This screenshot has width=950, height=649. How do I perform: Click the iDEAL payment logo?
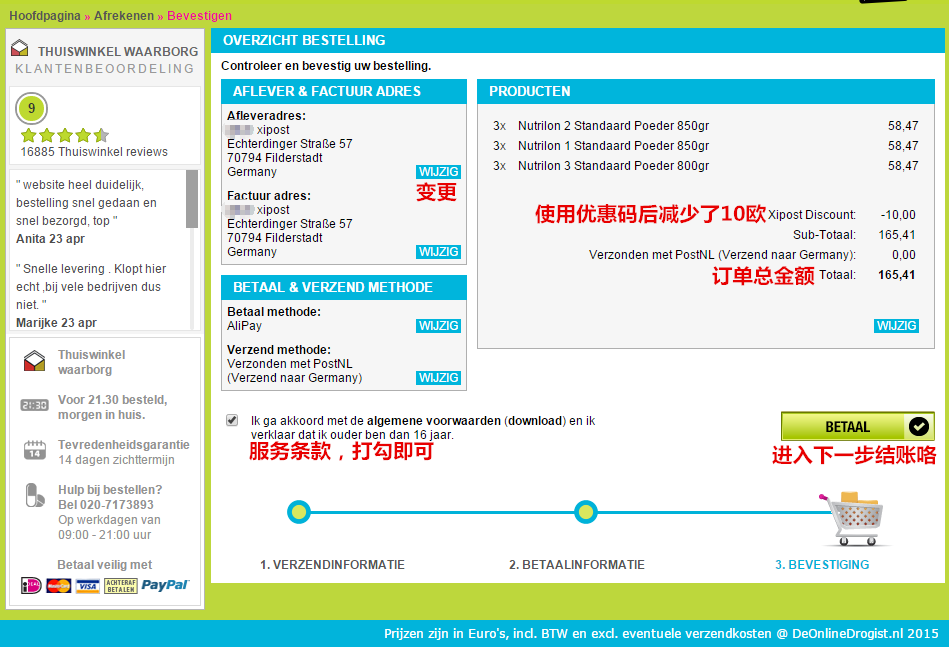pos(32,585)
